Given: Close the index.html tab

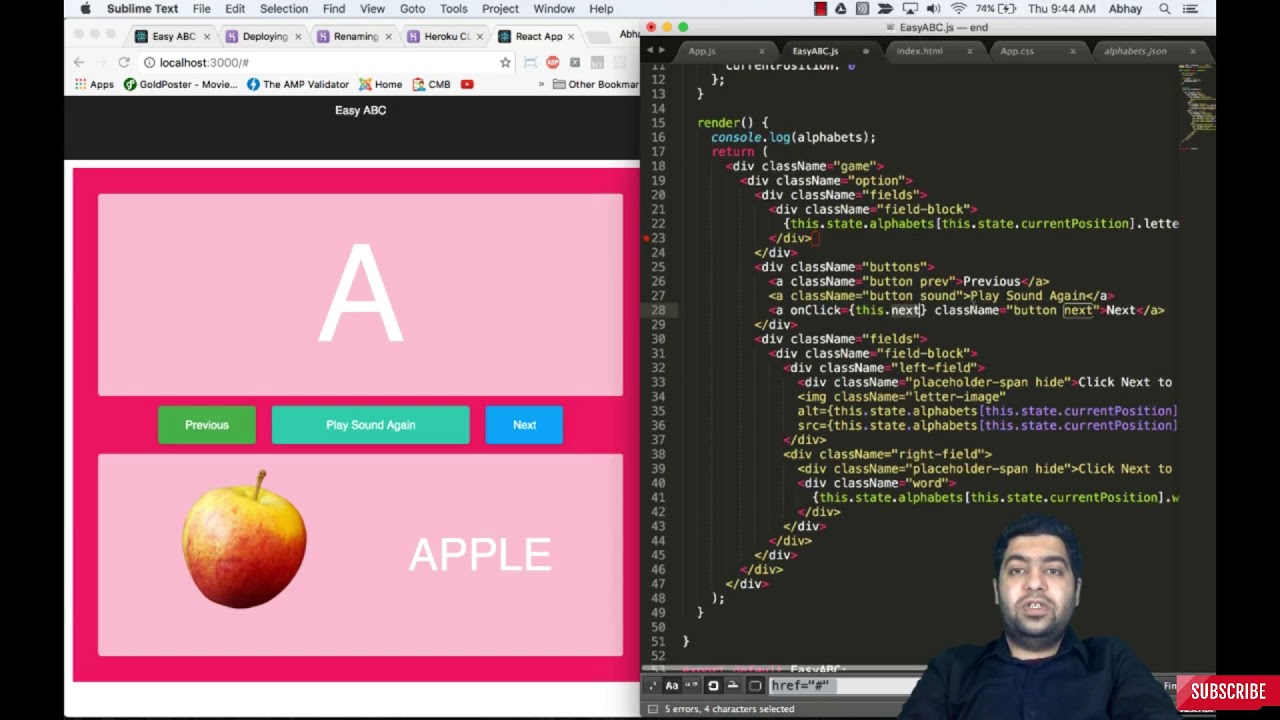Looking at the screenshot, I should 969,51.
